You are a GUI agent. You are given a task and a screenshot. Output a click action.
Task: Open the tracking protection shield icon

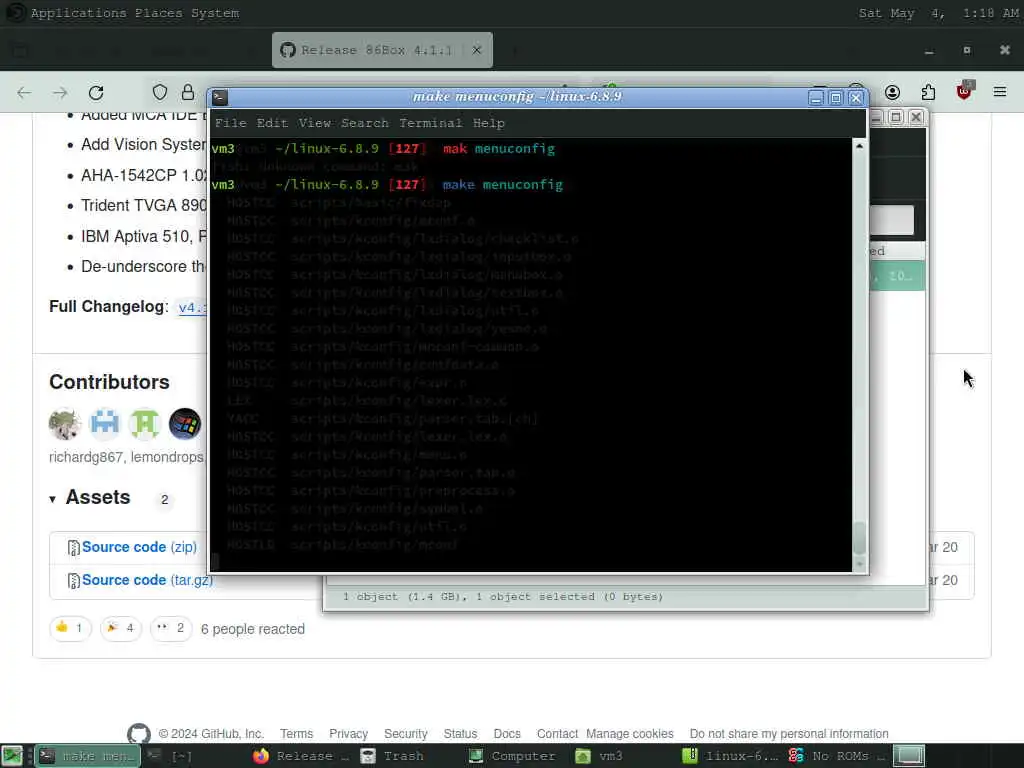tap(160, 92)
